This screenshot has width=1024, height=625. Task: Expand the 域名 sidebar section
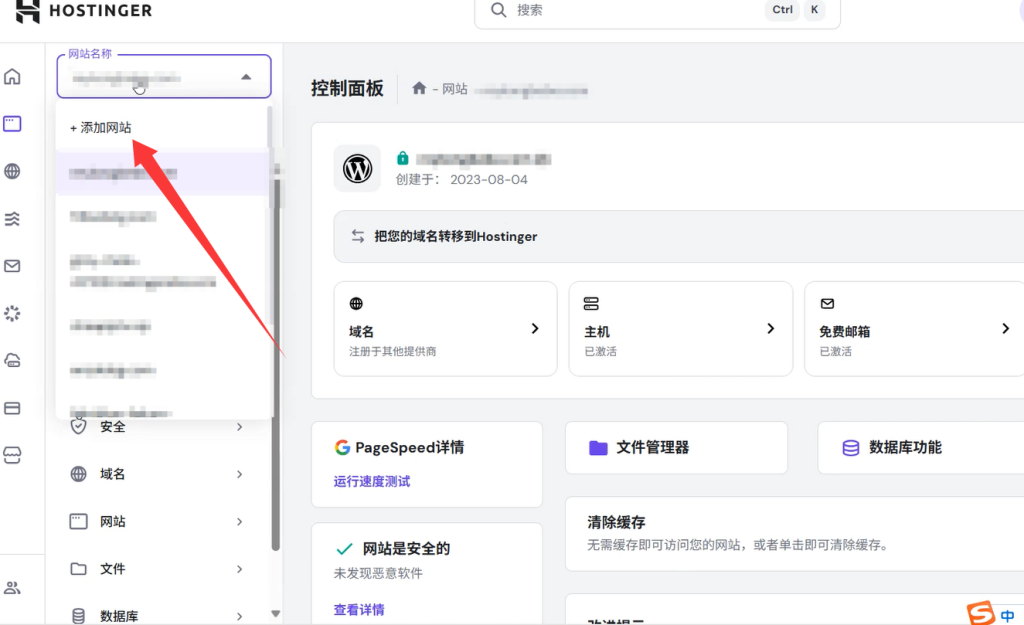point(156,474)
